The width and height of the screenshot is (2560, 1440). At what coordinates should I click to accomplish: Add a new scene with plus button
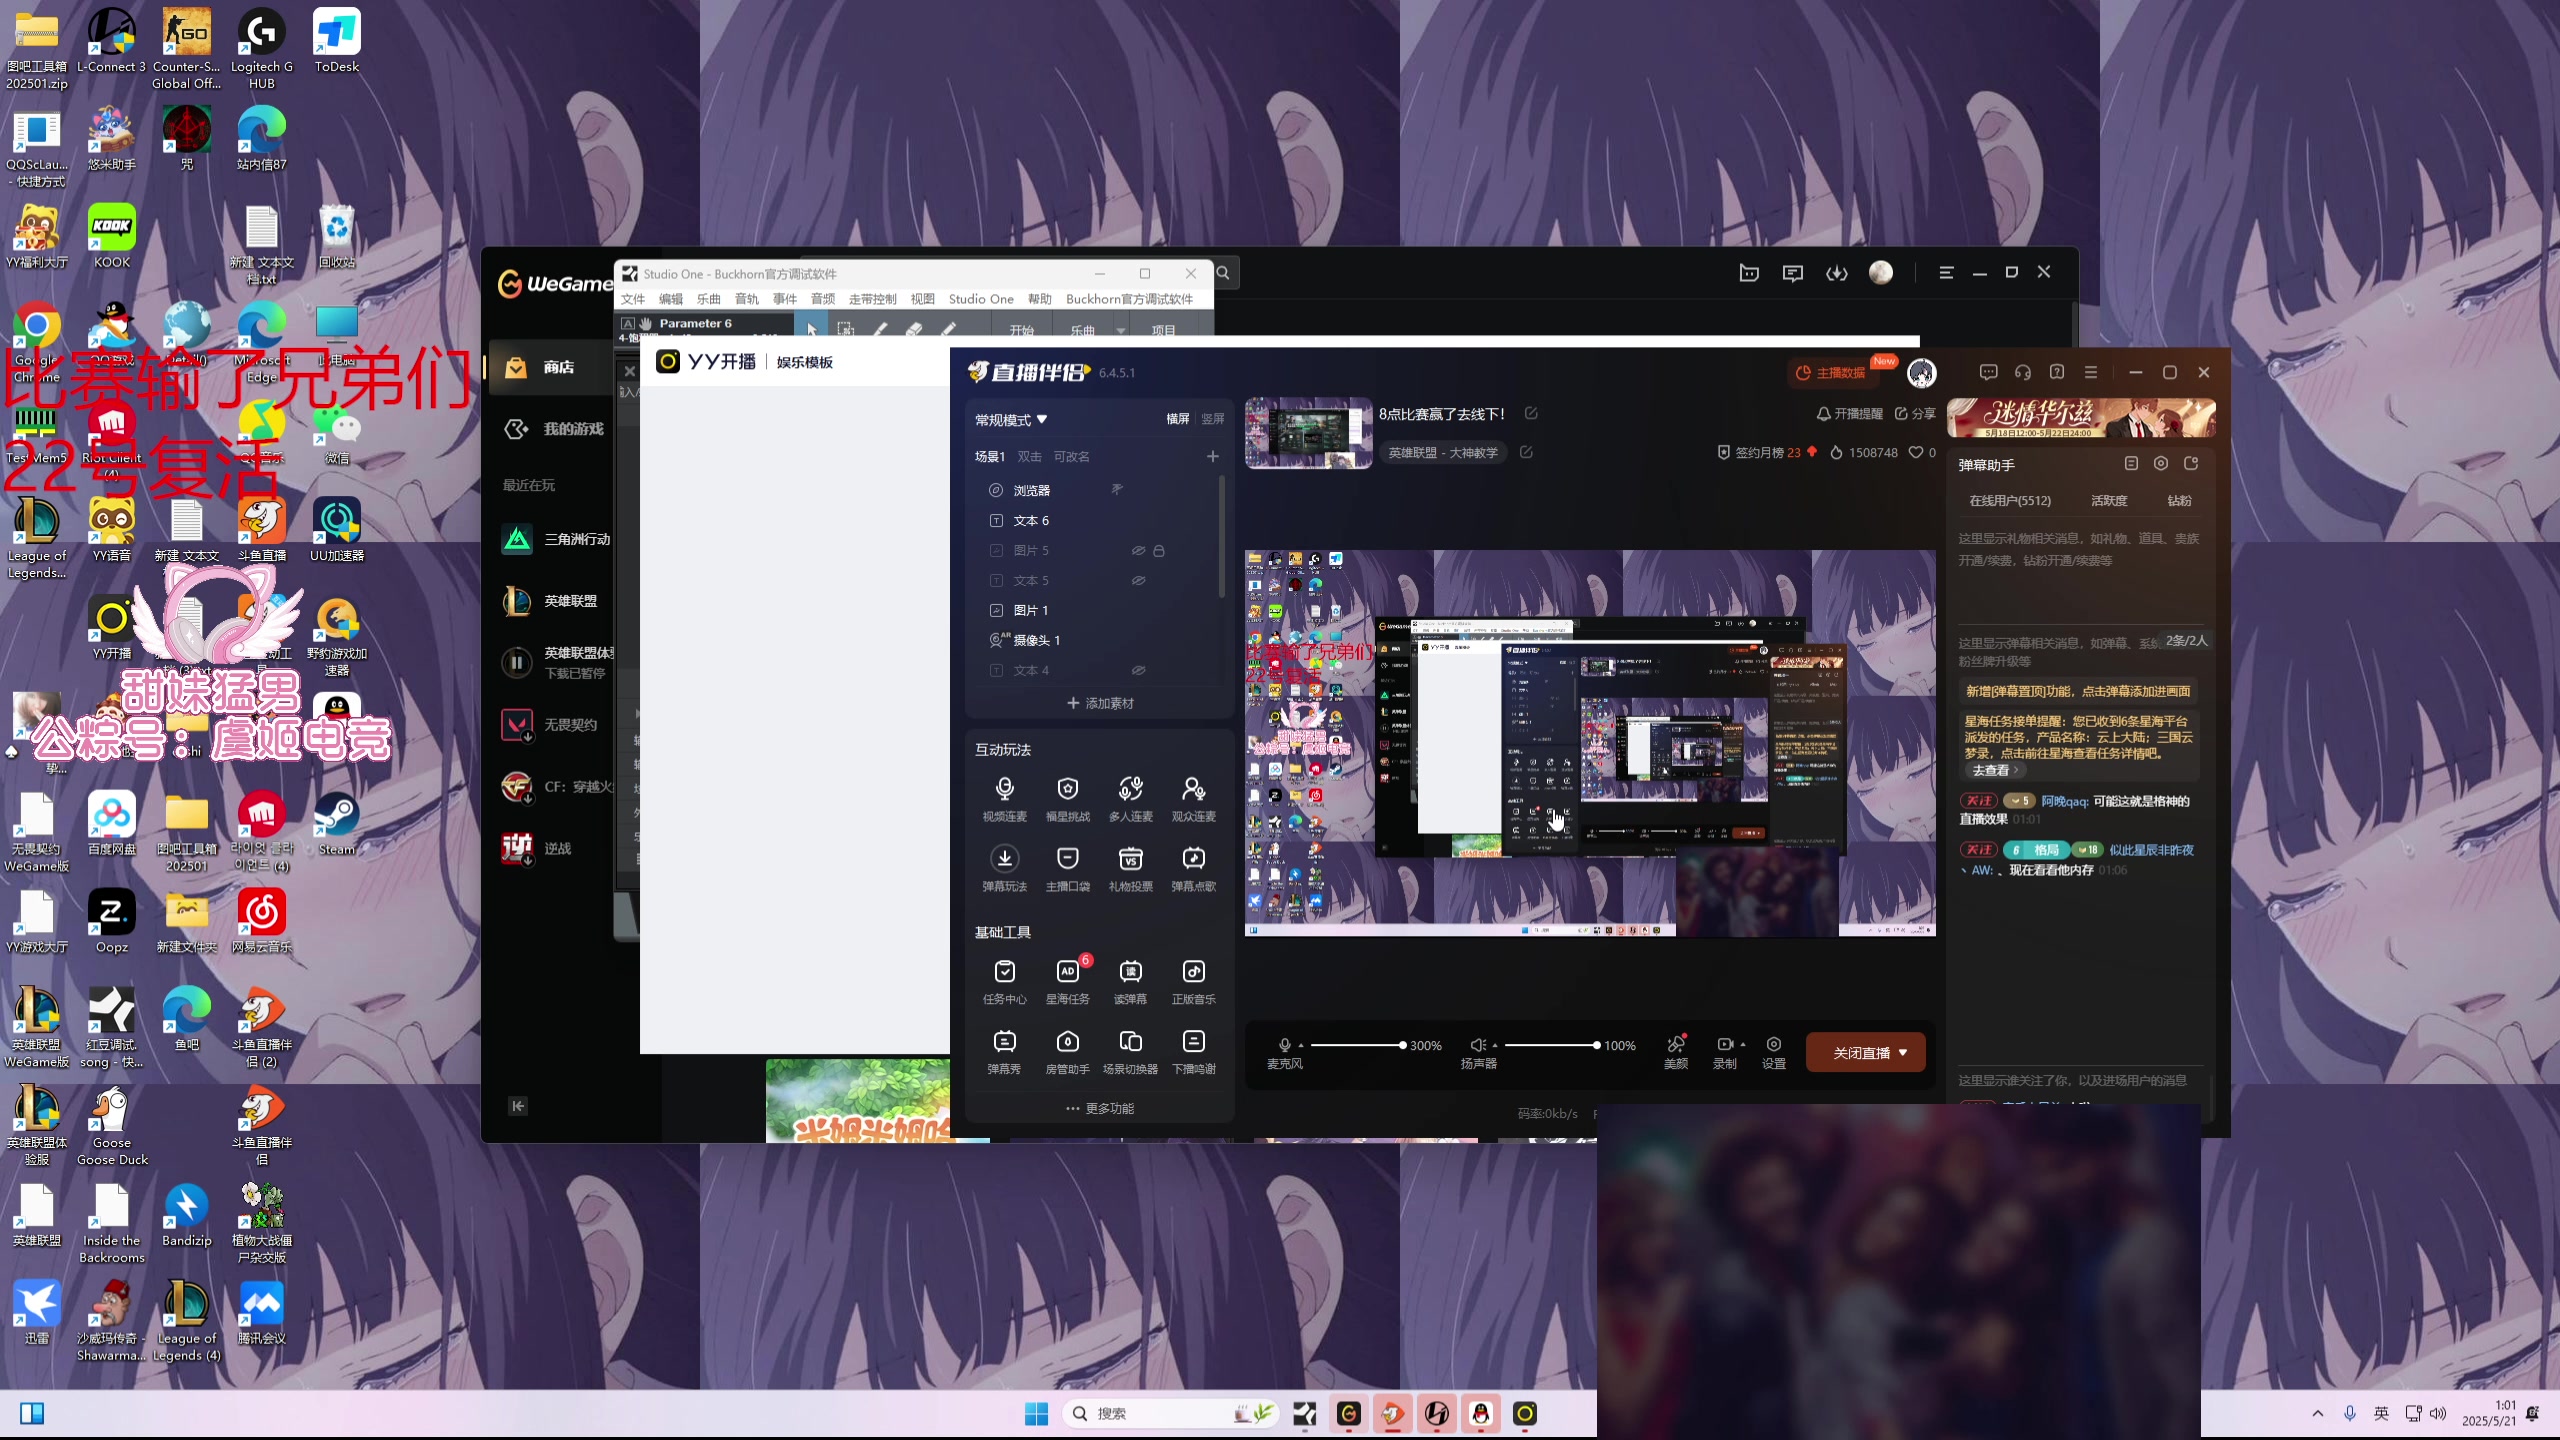1212,456
